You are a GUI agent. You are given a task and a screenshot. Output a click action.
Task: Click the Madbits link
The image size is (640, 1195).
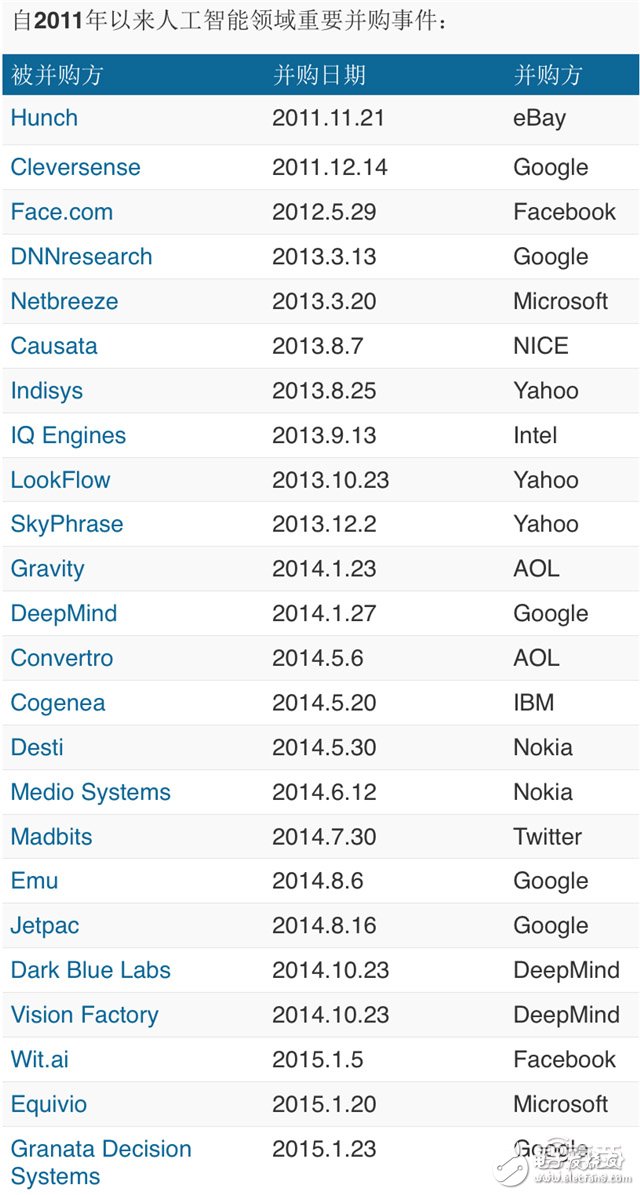(x=51, y=837)
